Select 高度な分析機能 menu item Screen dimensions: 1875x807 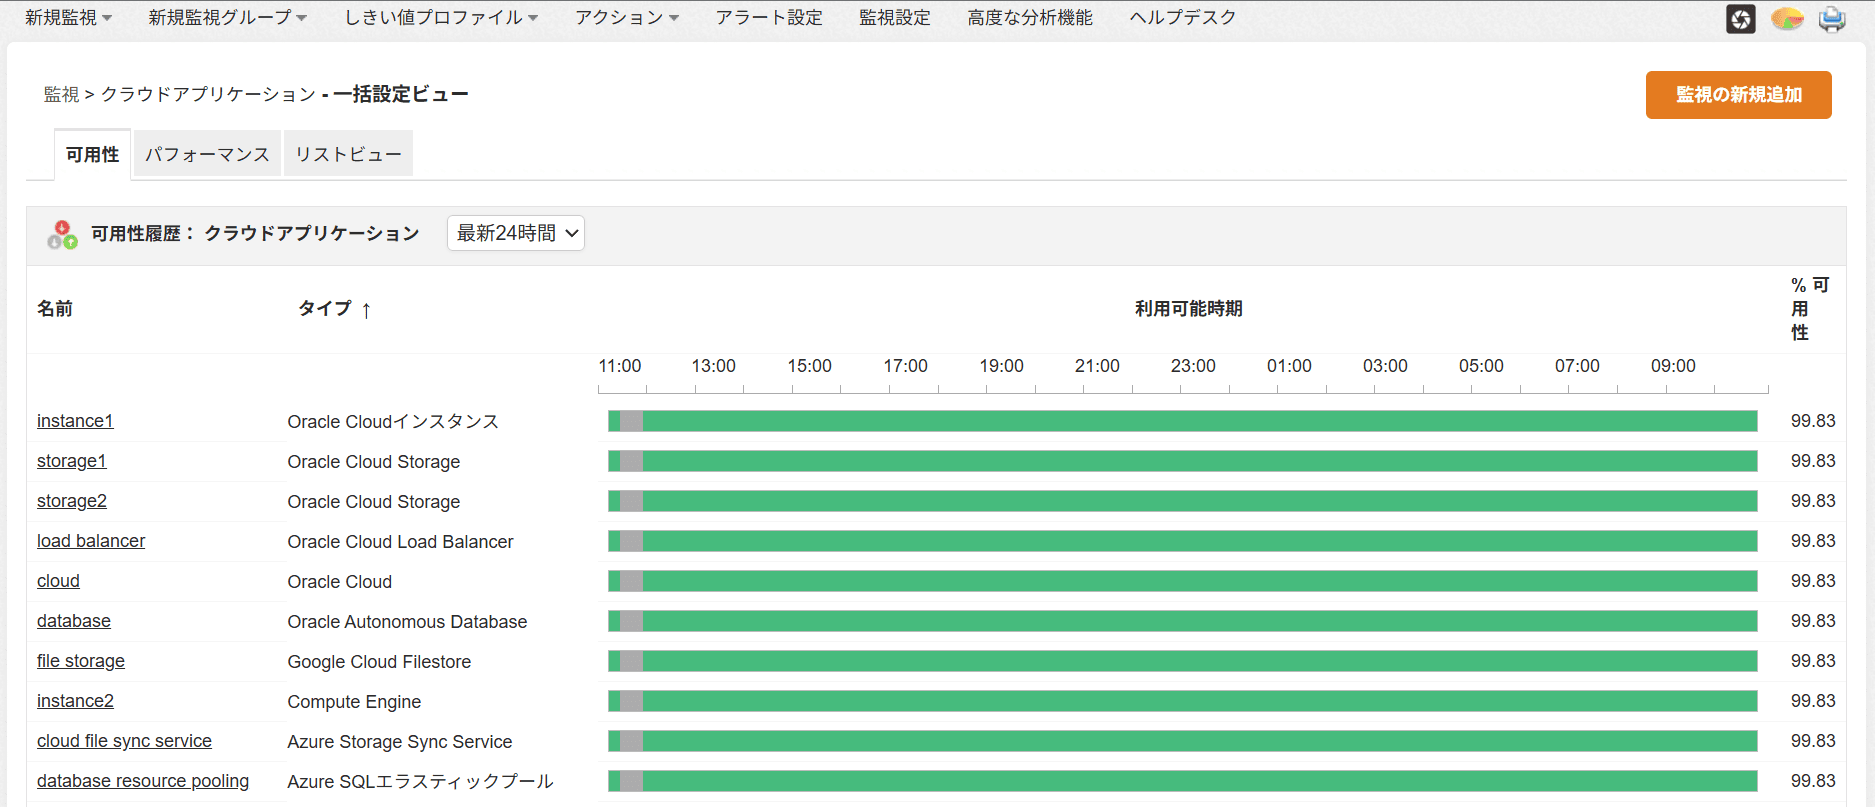pyautogui.click(x=1030, y=18)
